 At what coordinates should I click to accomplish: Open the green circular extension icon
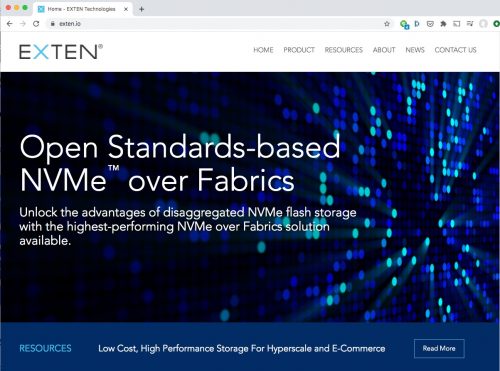[404, 24]
